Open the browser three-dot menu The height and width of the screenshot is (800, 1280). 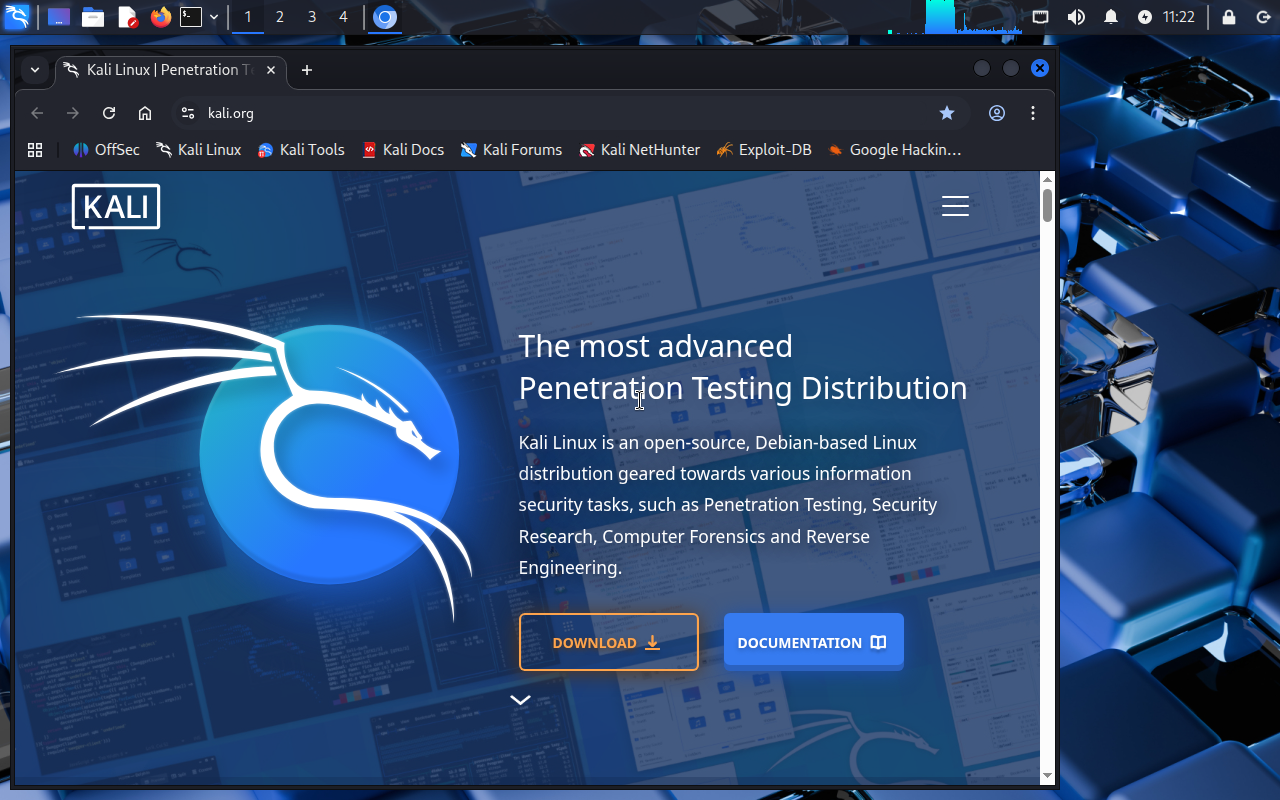click(x=1033, y=113)
